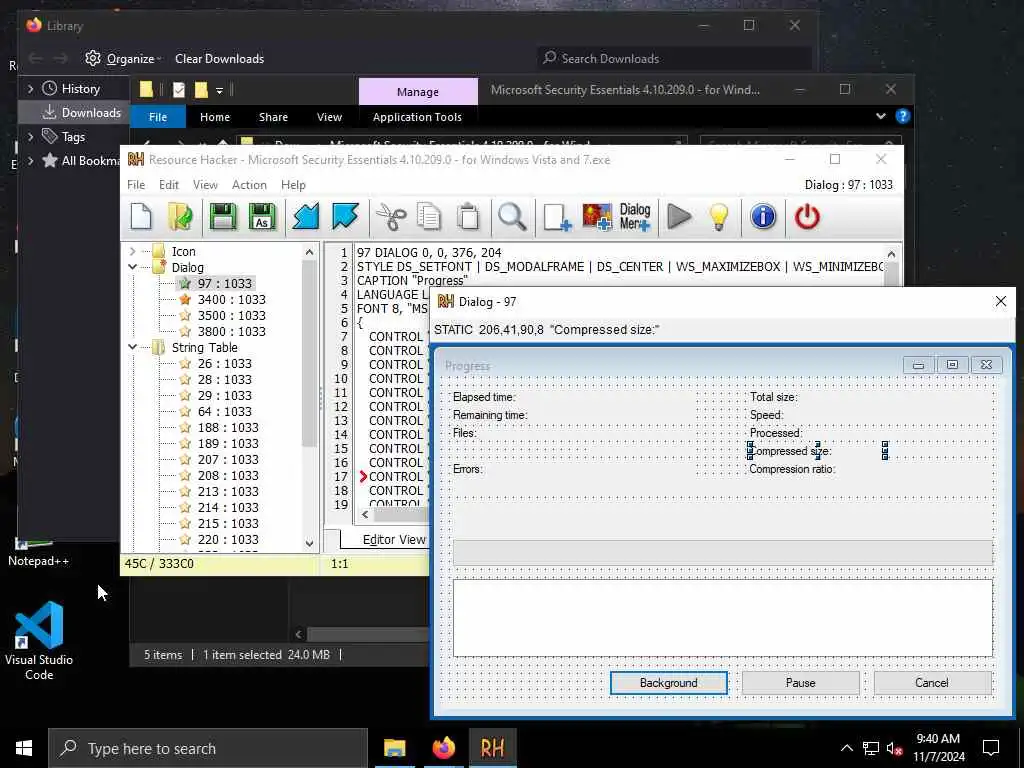Click the Search Downloads field in the Library
The width and height of the screenshot is (1024, 768).
click(x=674, y=59)
